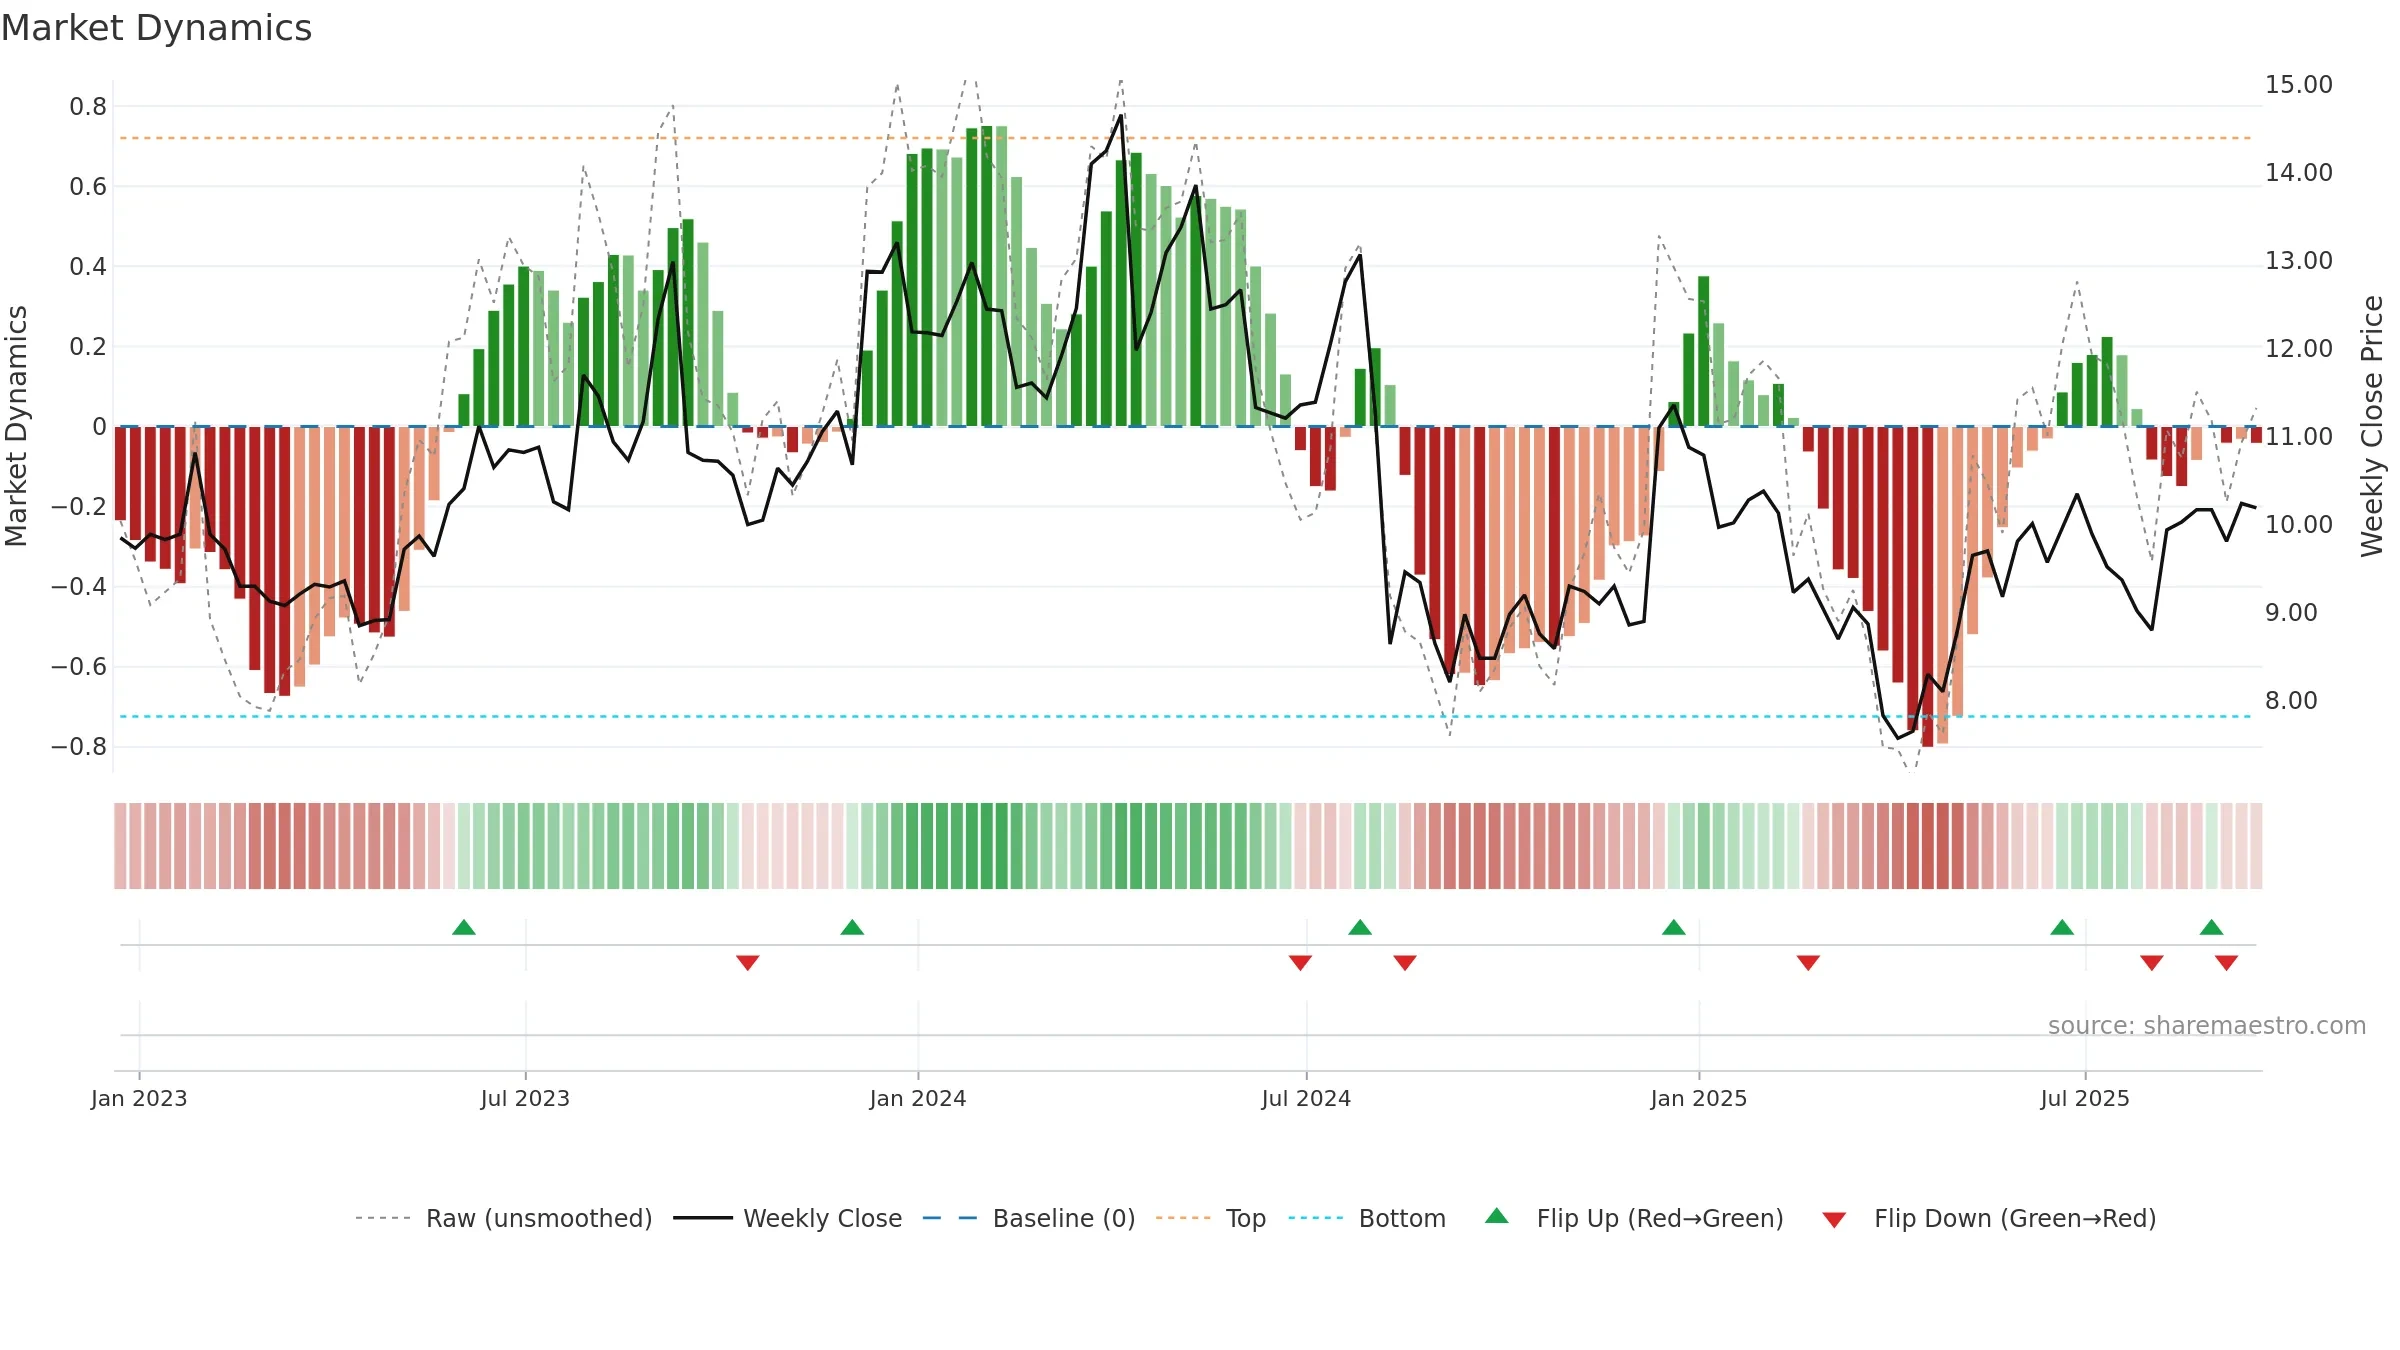Click the Raw (unsmoothed) legend entry
The width and height of the screenshot is (2400, 1350).
pos(504,1218)
